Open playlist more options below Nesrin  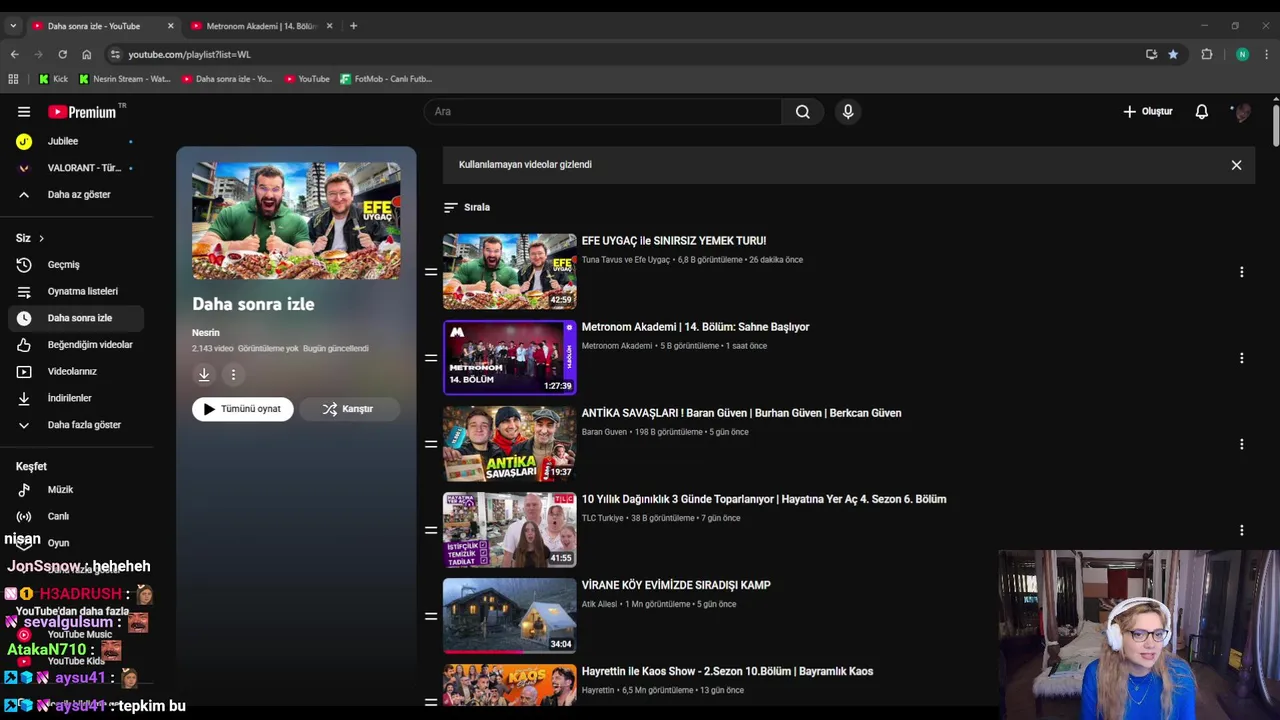(x=233, y=375)
